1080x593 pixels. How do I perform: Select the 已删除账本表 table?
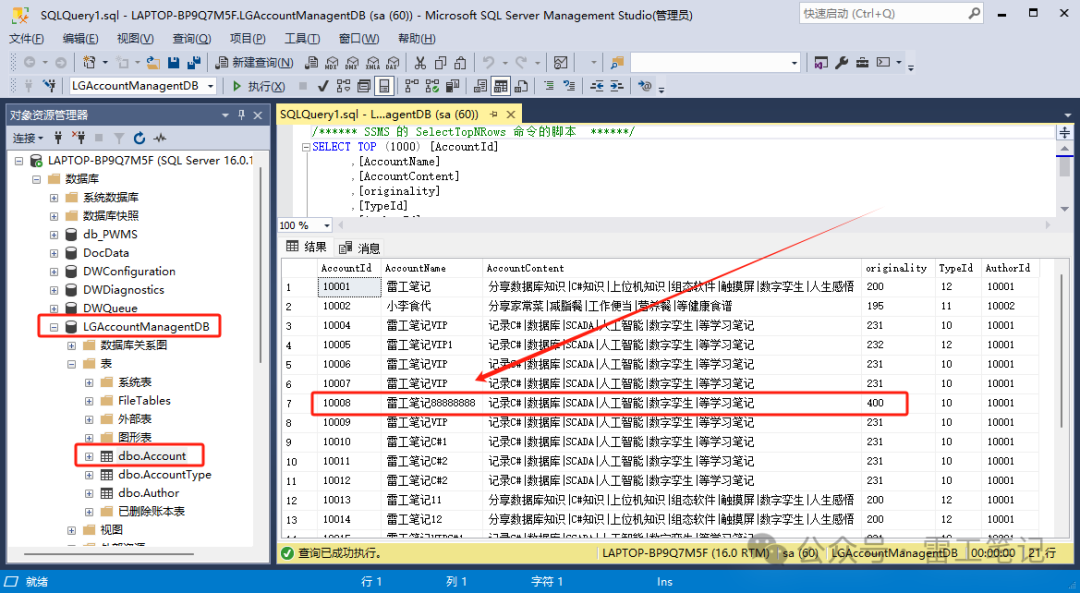(151, 511)
